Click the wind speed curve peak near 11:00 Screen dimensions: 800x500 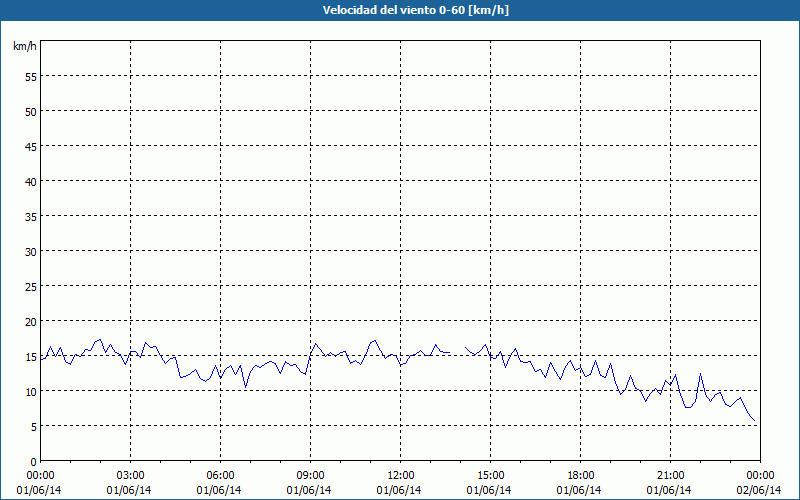(375, 340)
